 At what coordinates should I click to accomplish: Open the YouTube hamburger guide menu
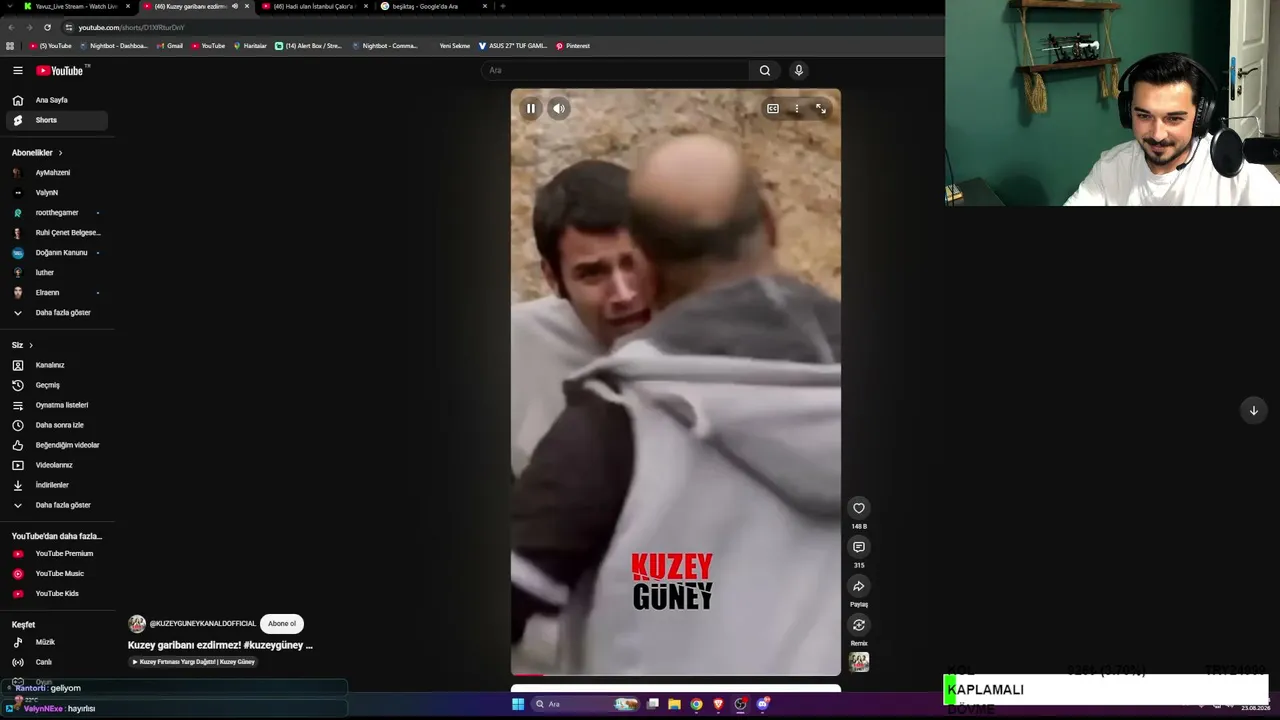[x=17, y=70]
